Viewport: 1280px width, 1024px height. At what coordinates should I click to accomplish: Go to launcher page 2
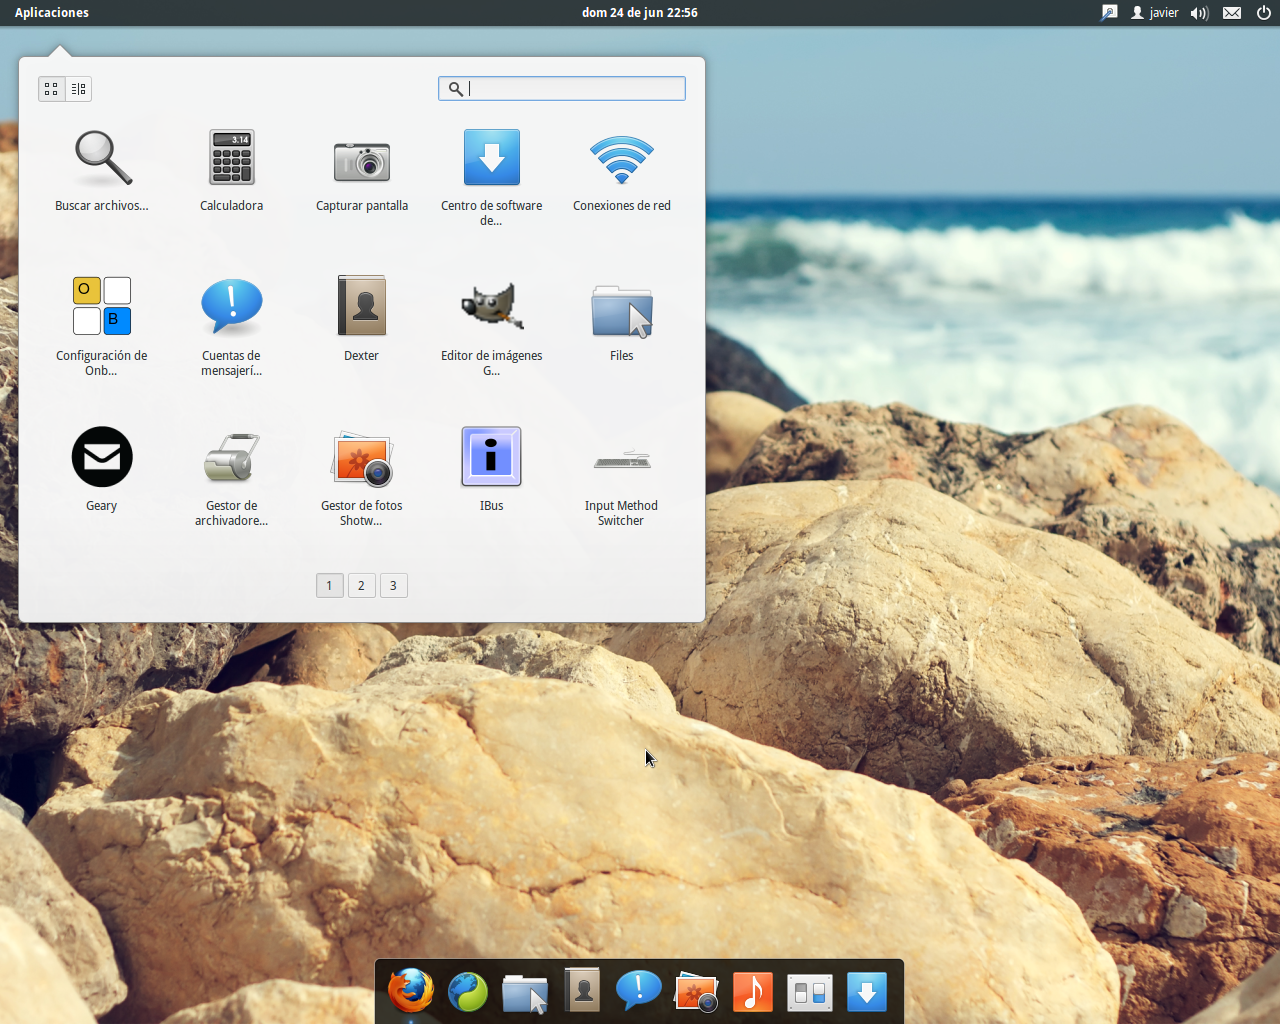coord(361,585)
